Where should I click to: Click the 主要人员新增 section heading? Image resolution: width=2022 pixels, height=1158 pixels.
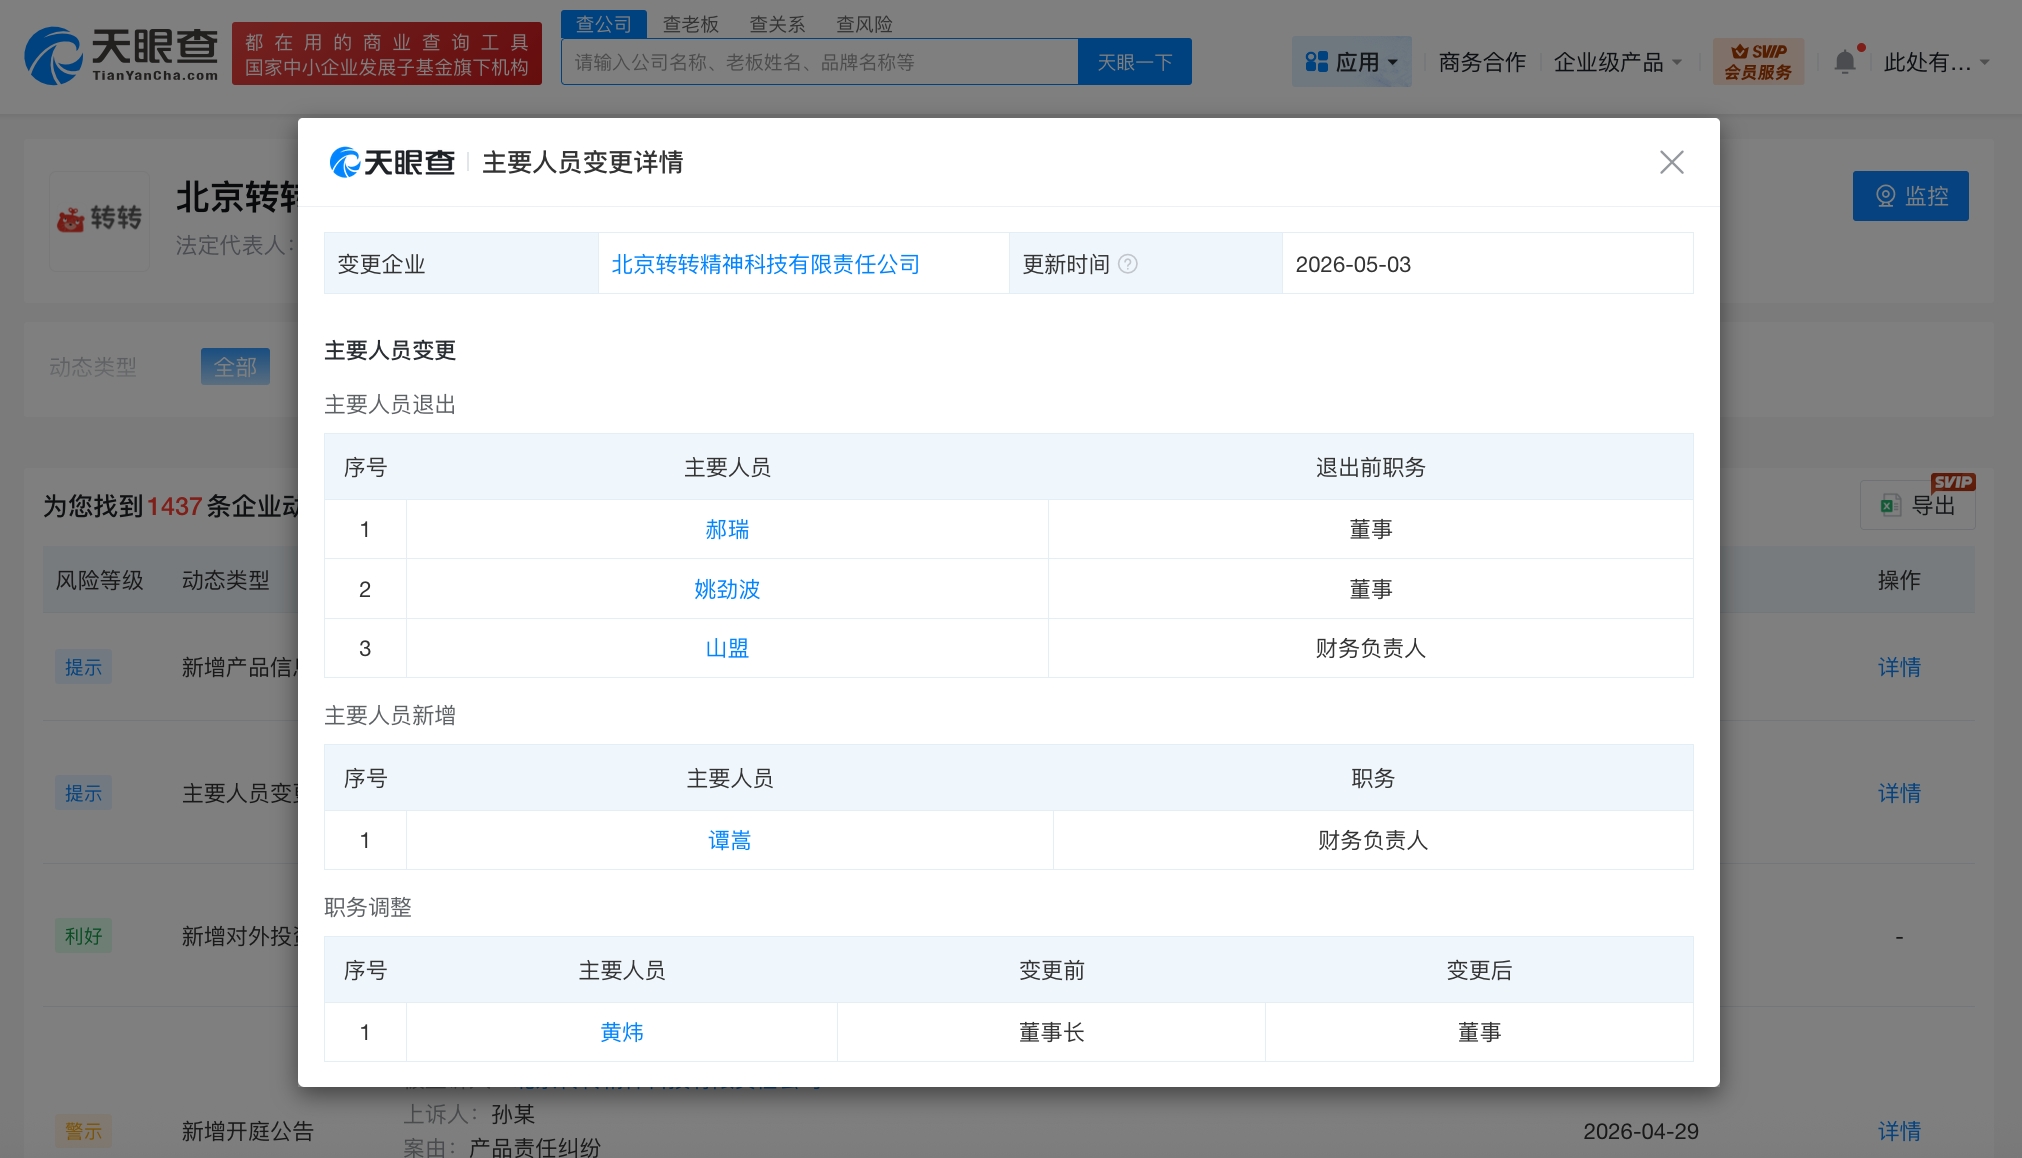click(x=390, y=715)
